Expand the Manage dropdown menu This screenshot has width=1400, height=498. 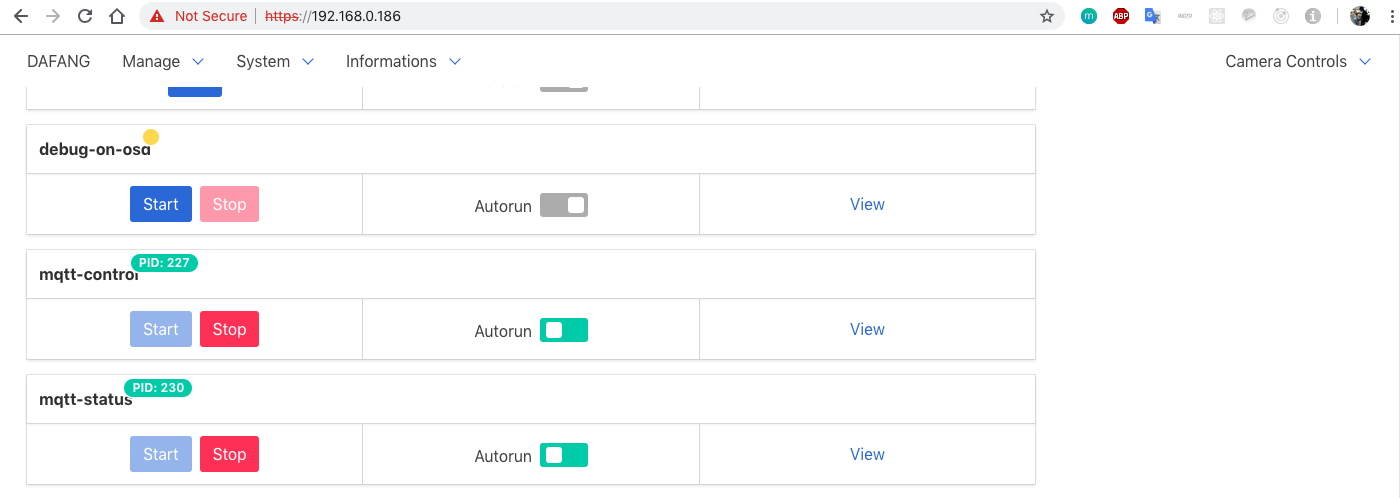(x=163, y=61)
